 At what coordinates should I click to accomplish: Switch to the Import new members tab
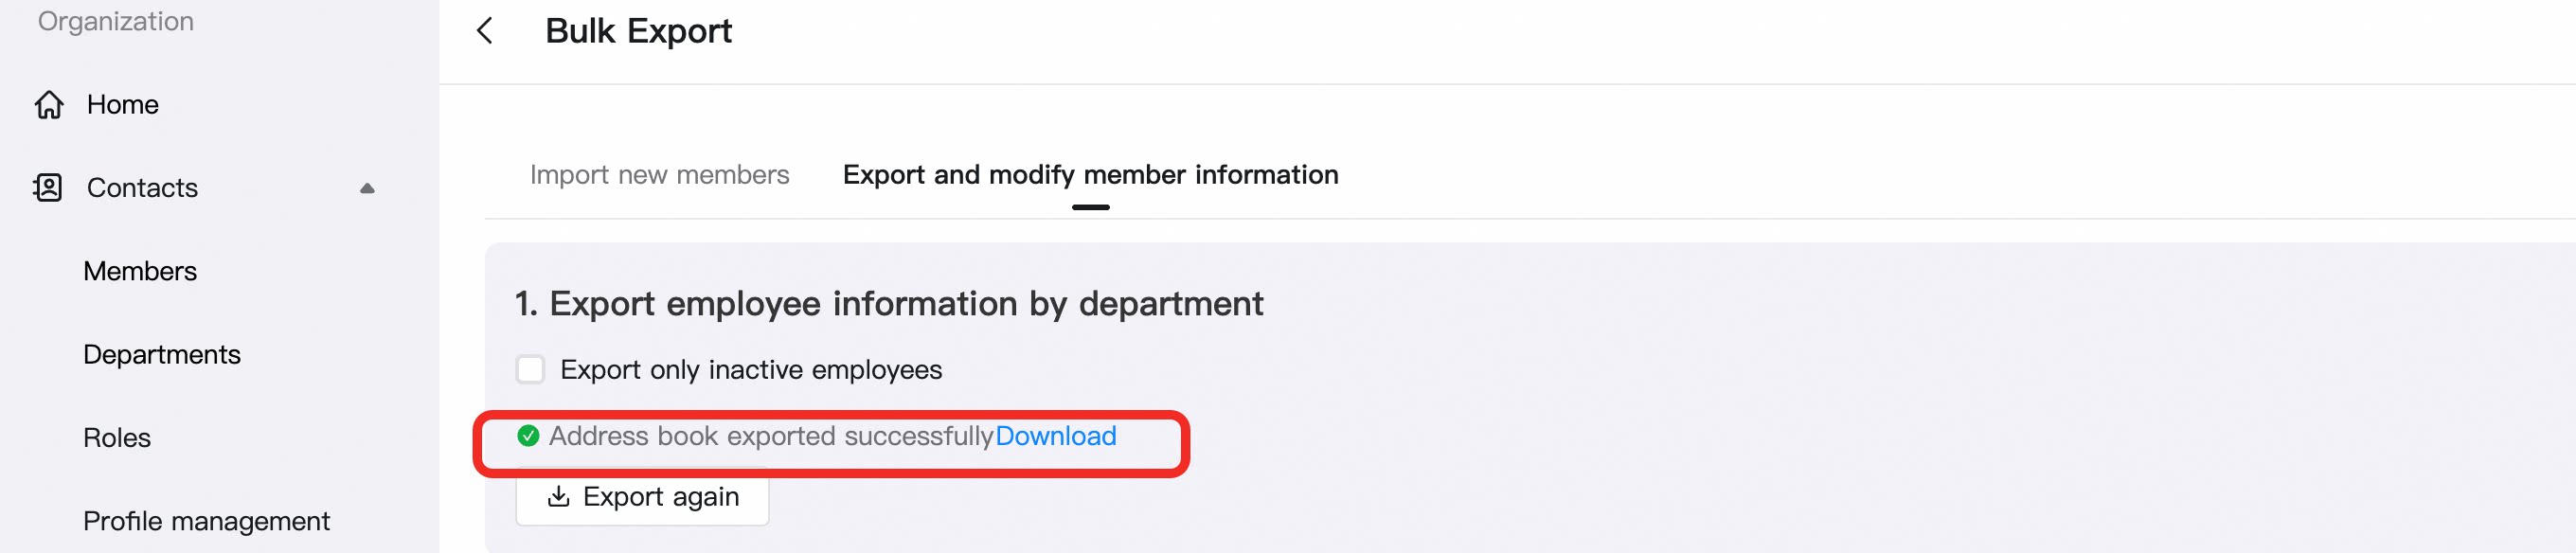pyautogui.click(x=659, y=175)
